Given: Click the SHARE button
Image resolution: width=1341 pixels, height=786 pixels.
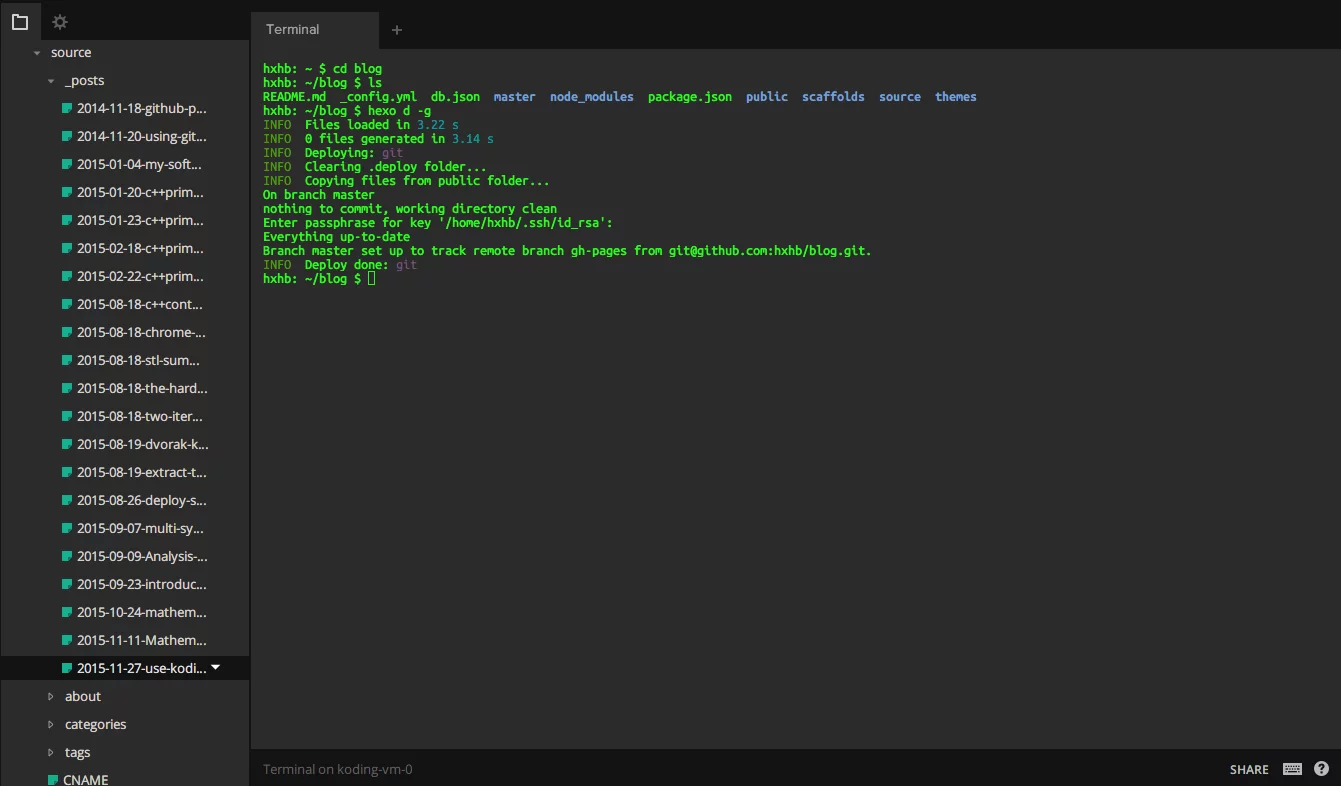Looking at the screenshot, I should tap(1249, 770).
